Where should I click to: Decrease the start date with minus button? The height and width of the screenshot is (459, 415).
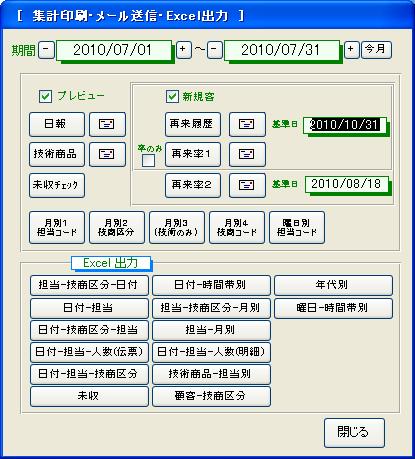46,50
